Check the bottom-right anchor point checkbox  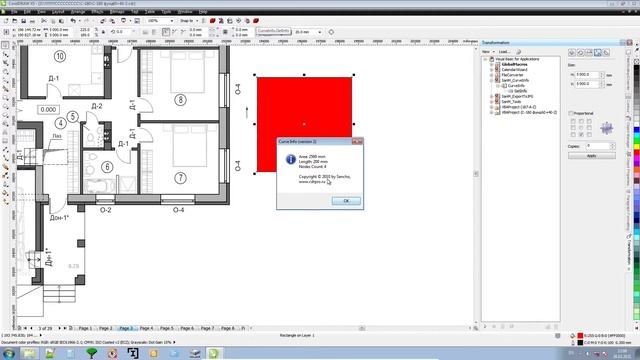tap(589, 134)
